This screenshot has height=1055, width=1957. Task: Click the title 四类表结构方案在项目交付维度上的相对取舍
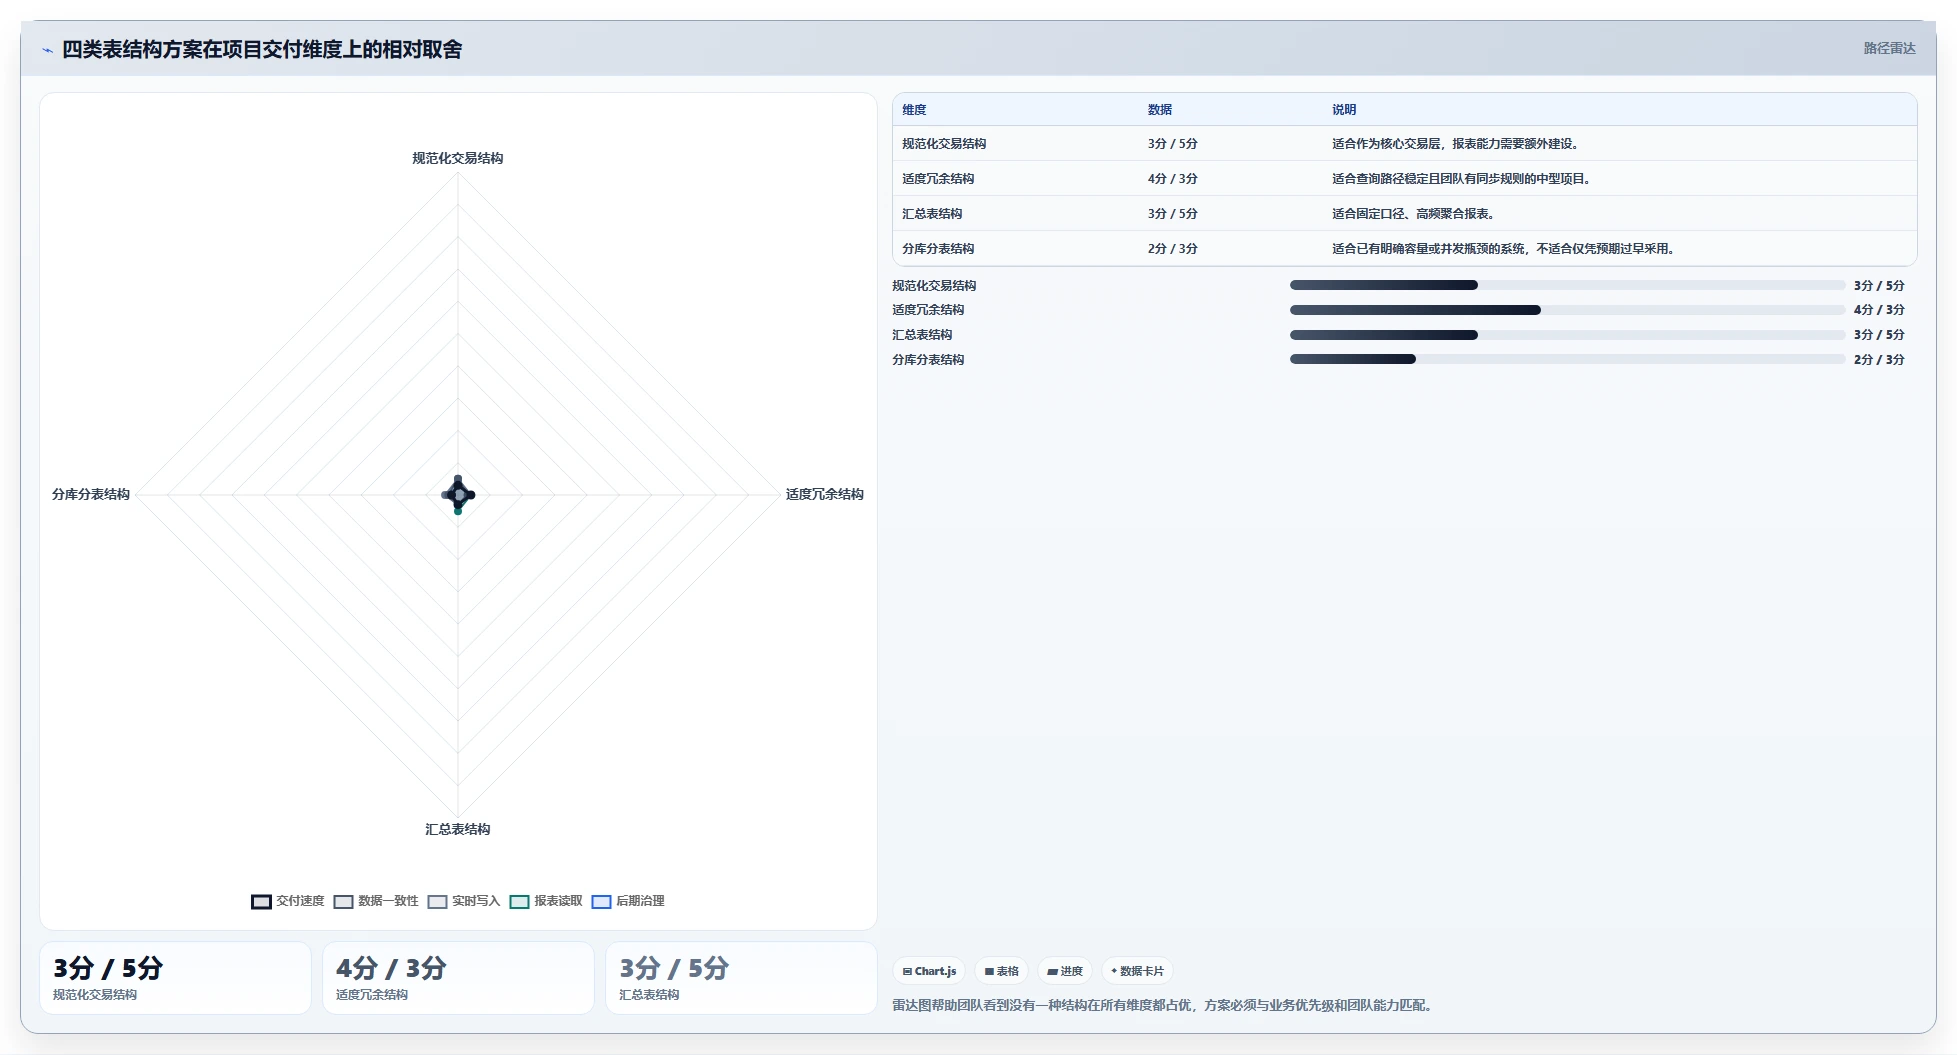pos(262,49)
